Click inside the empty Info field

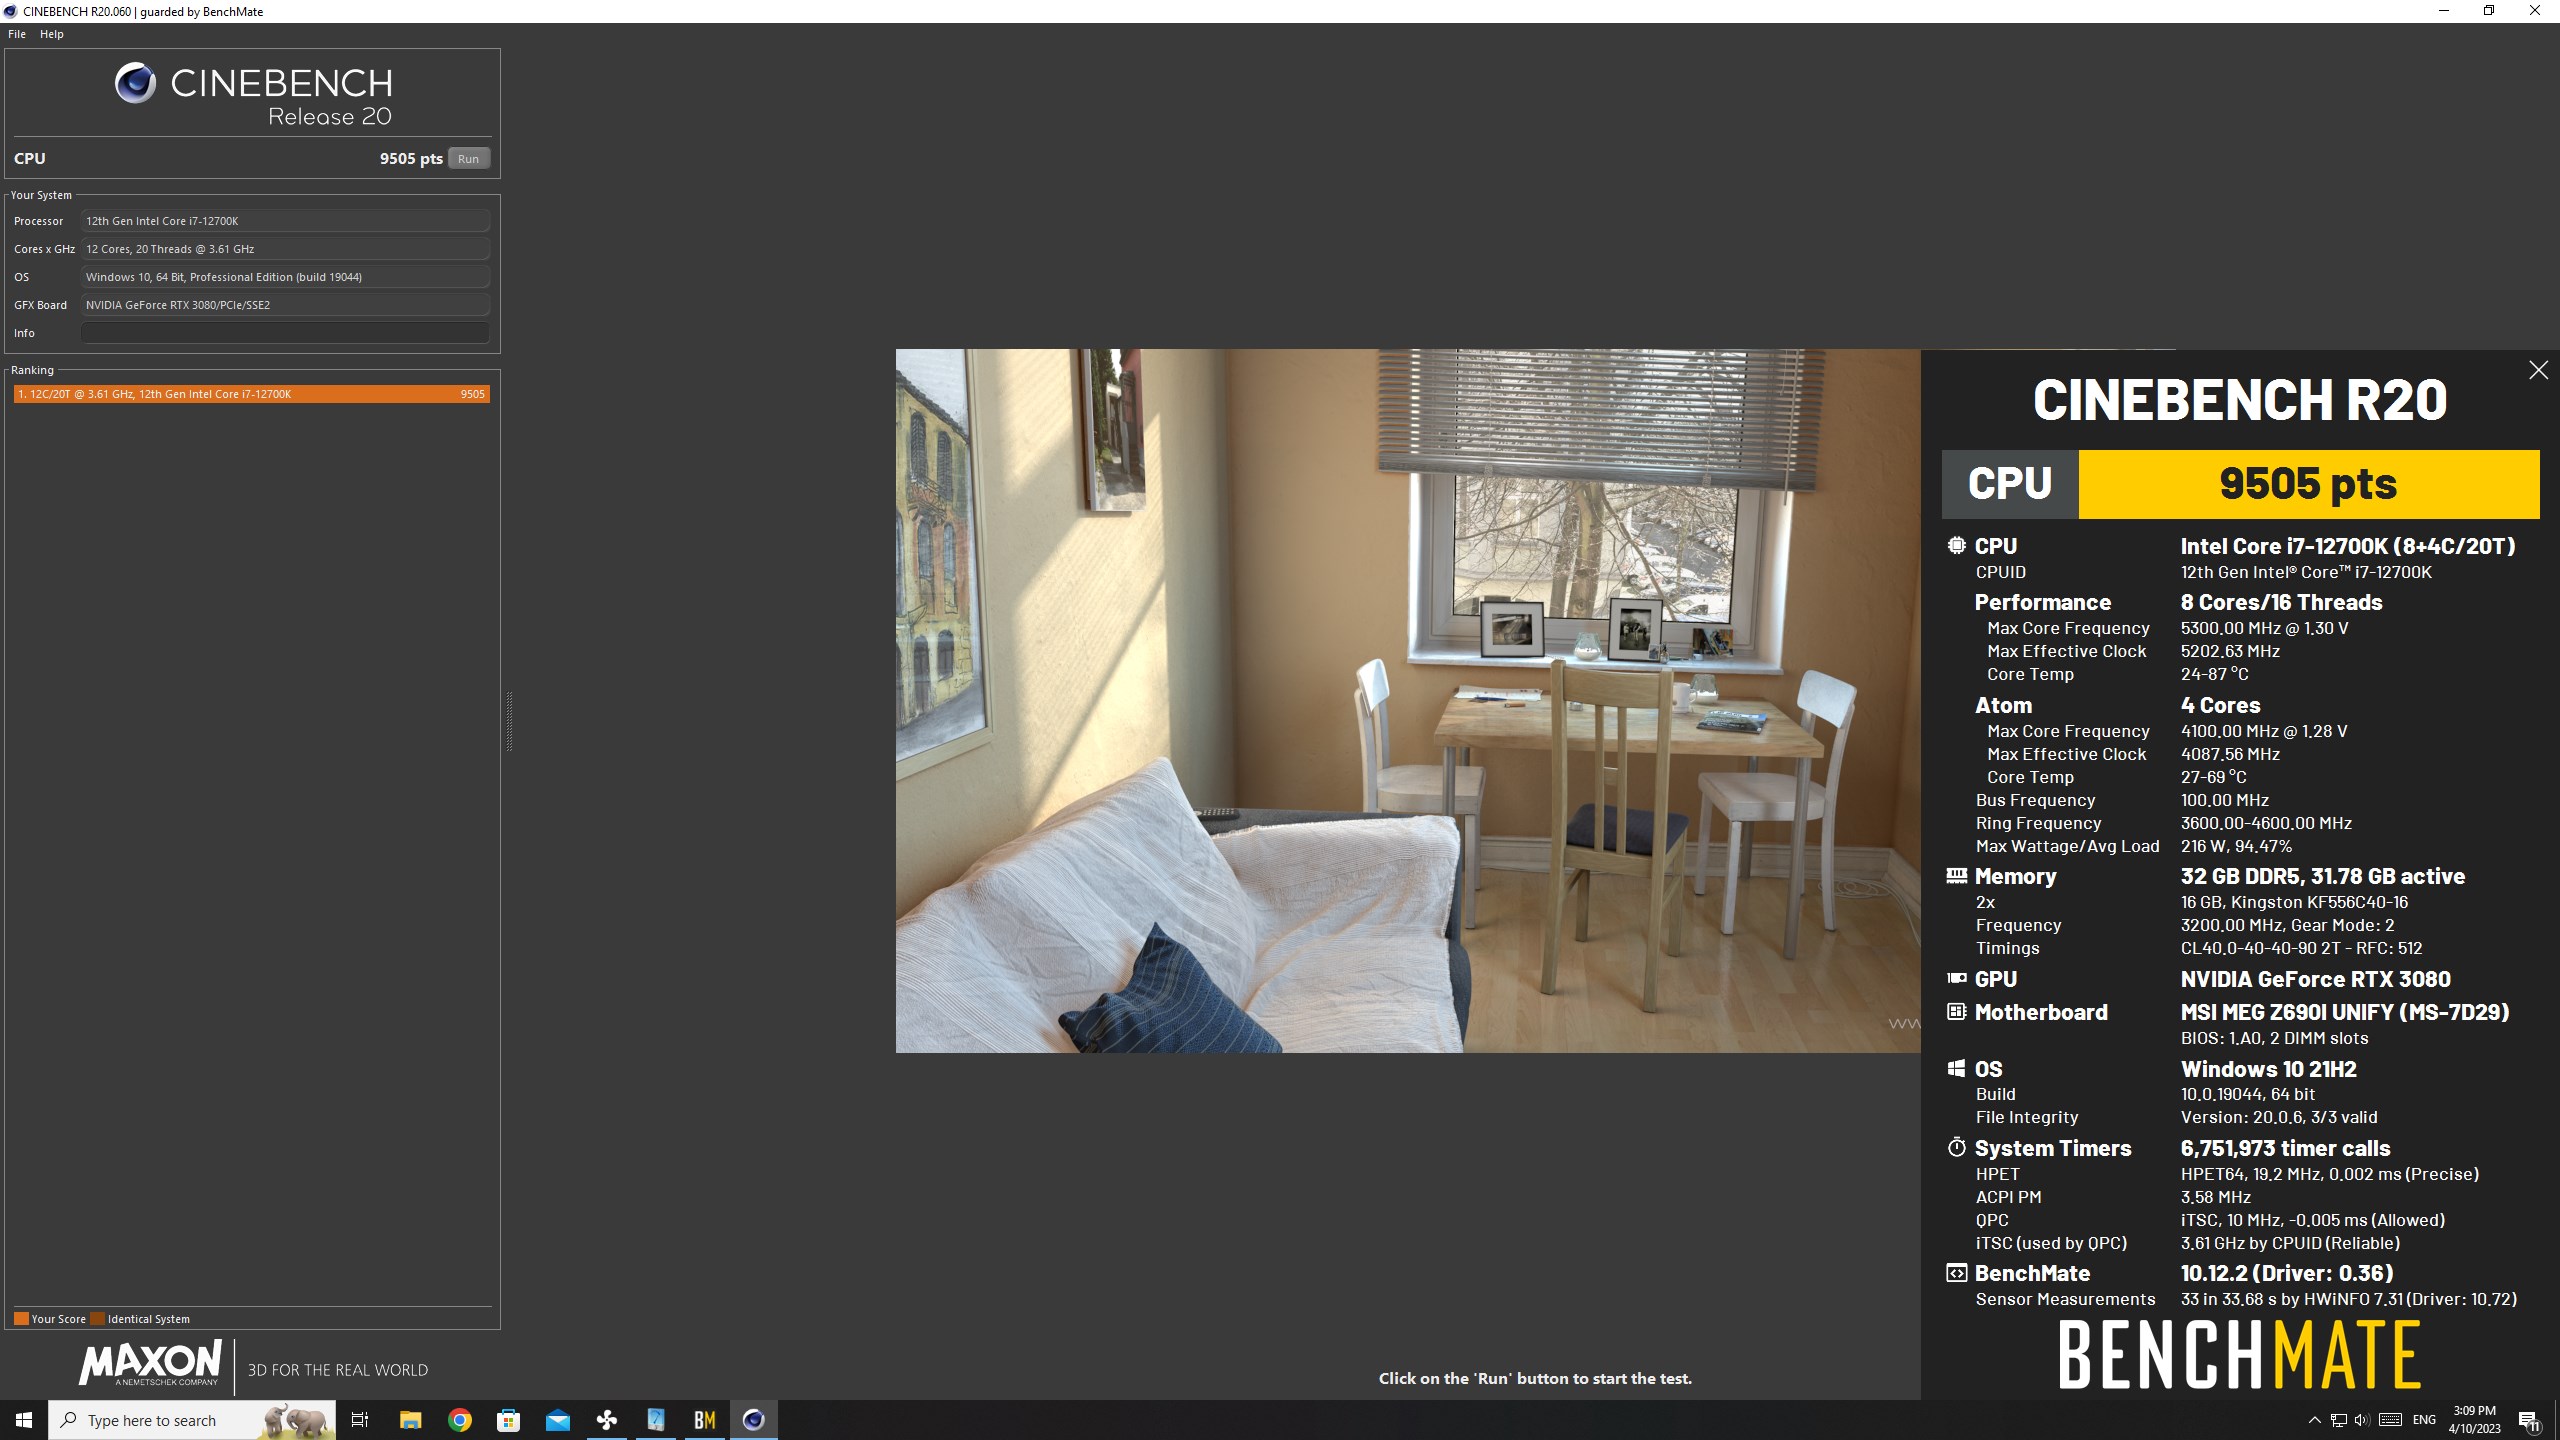(x=285, y=333)
